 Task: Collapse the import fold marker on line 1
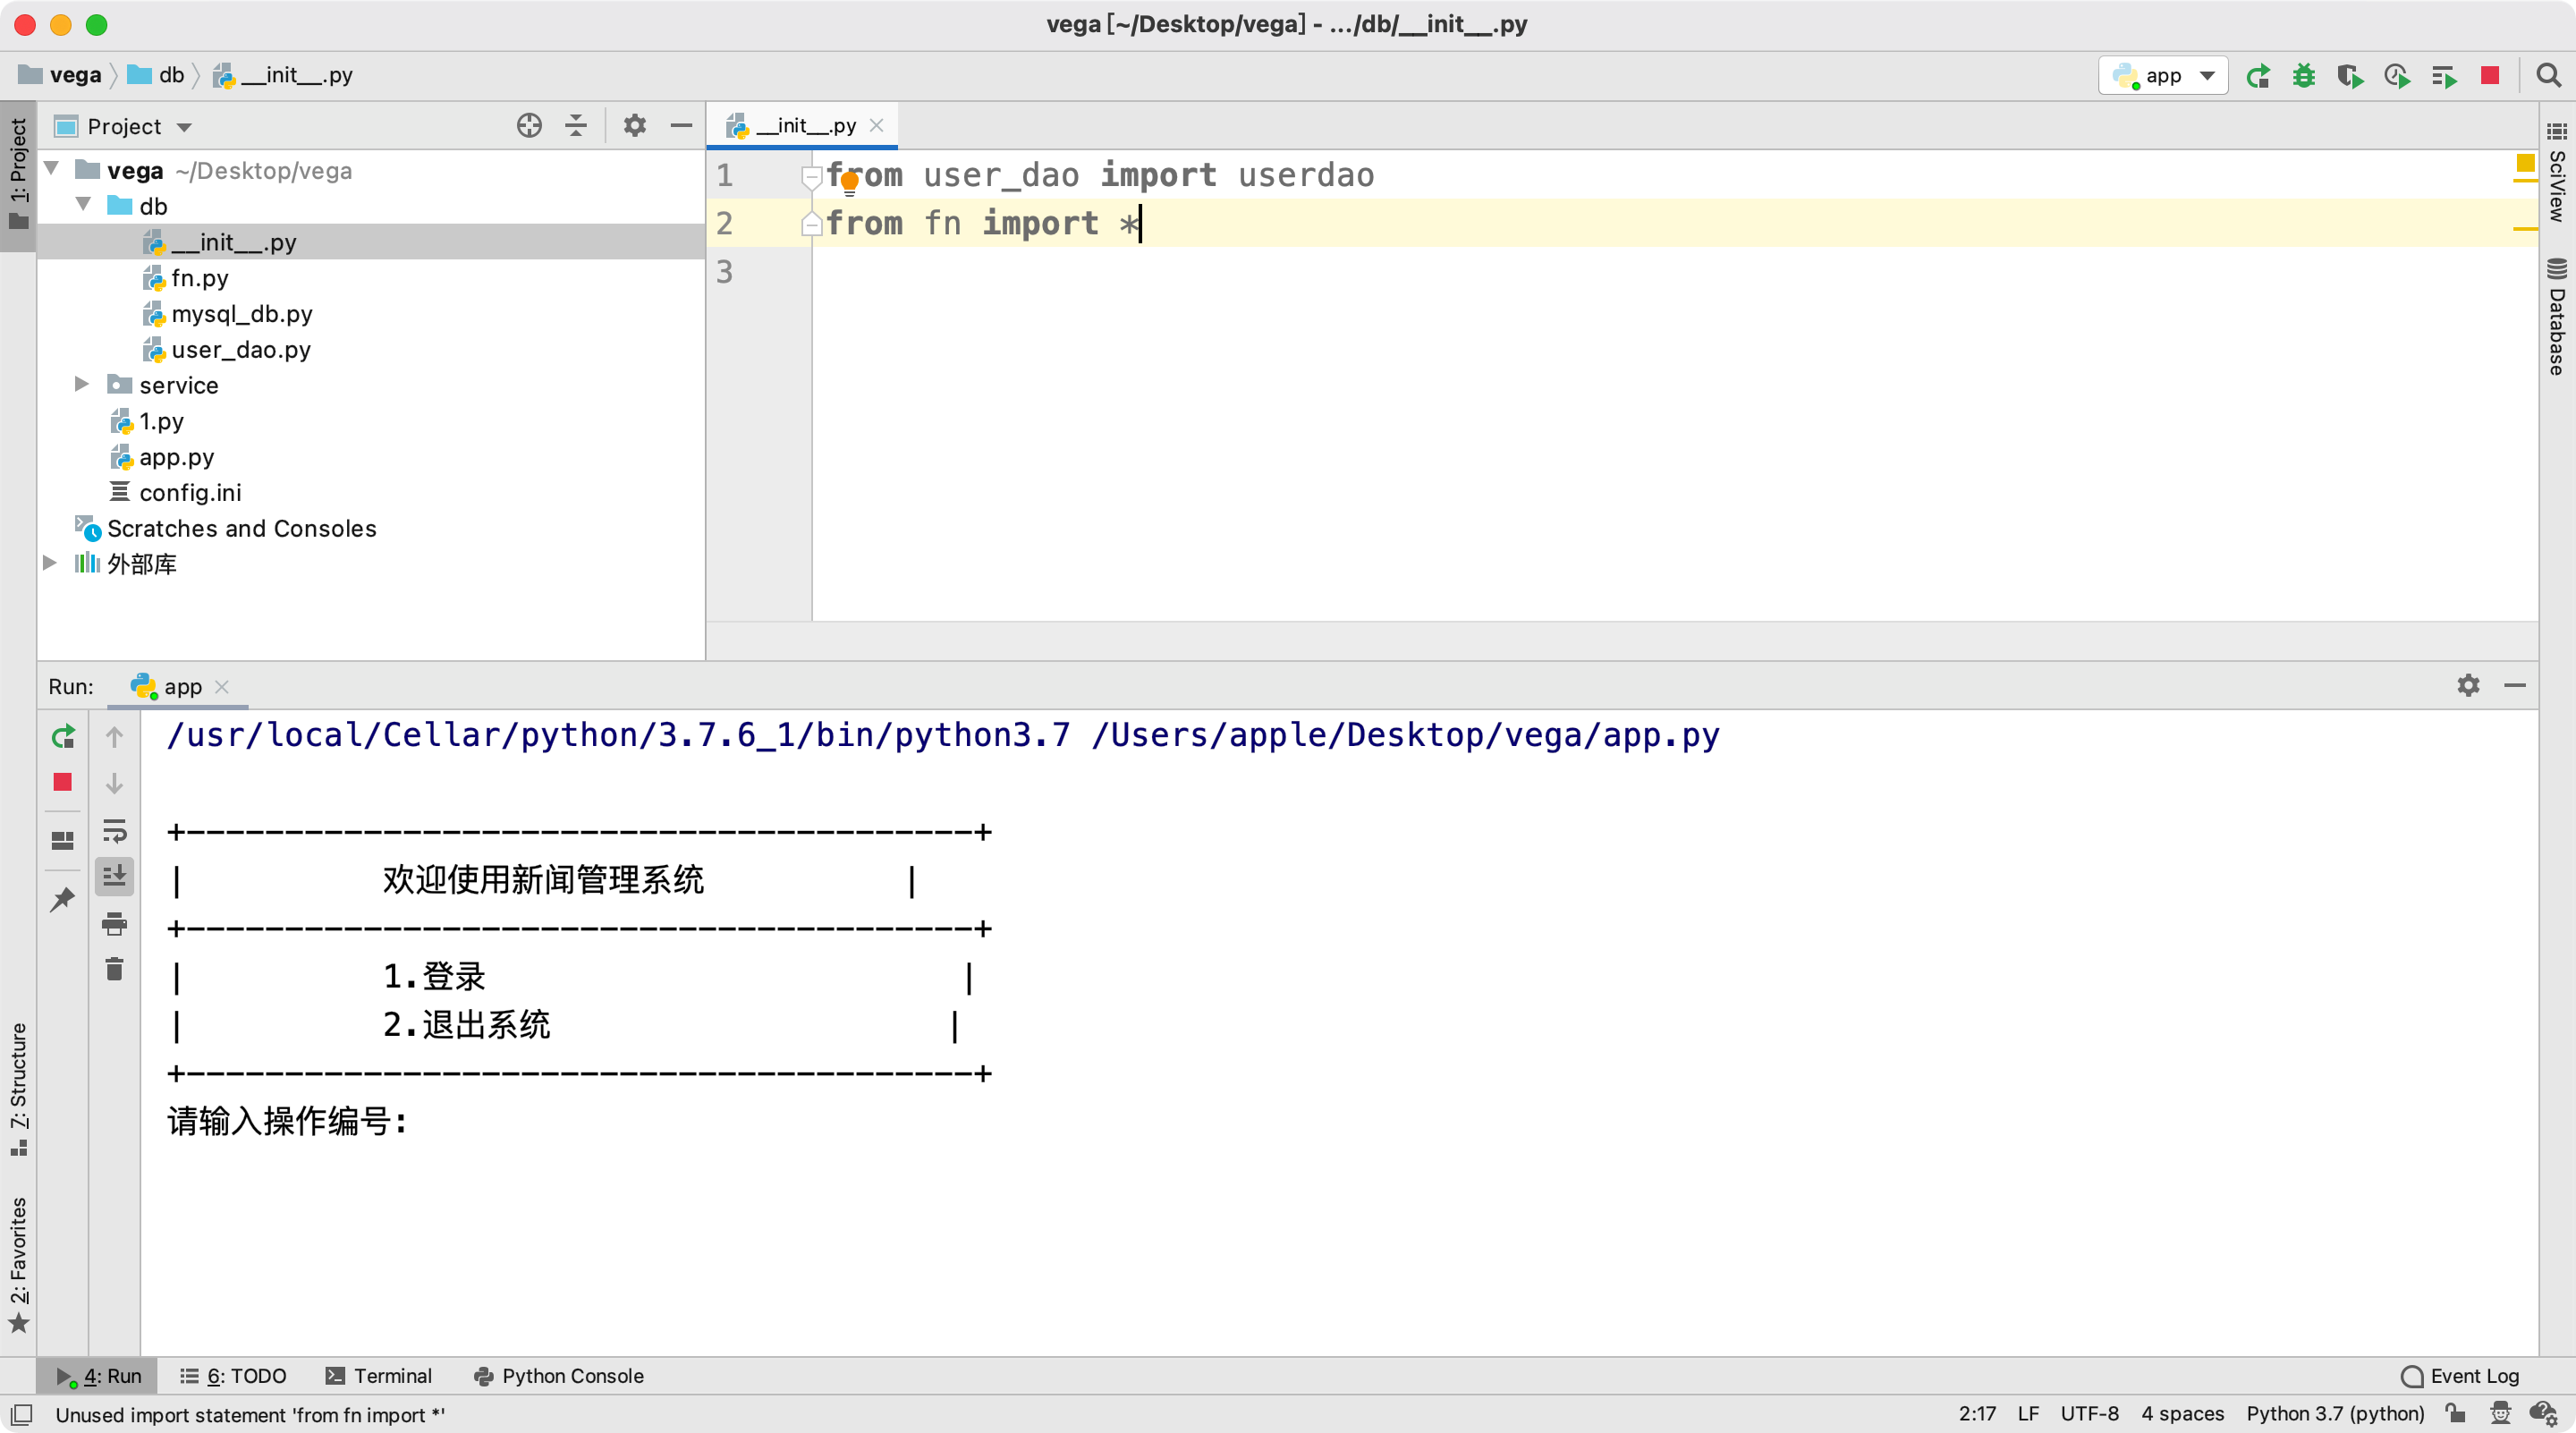(811, 177)
